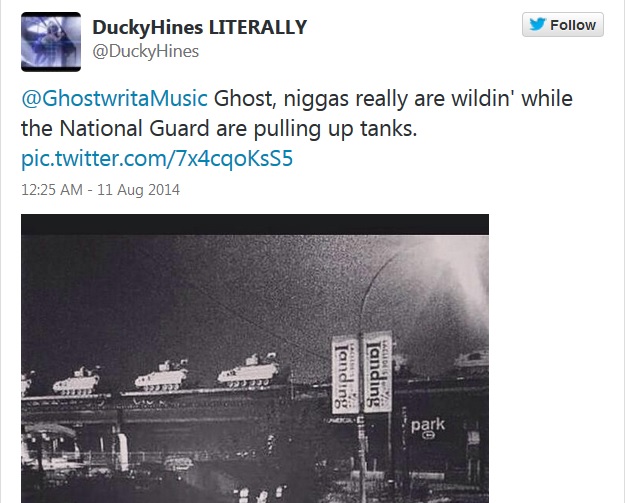Click the 'park' sign in the photo

tap(428, 426)
